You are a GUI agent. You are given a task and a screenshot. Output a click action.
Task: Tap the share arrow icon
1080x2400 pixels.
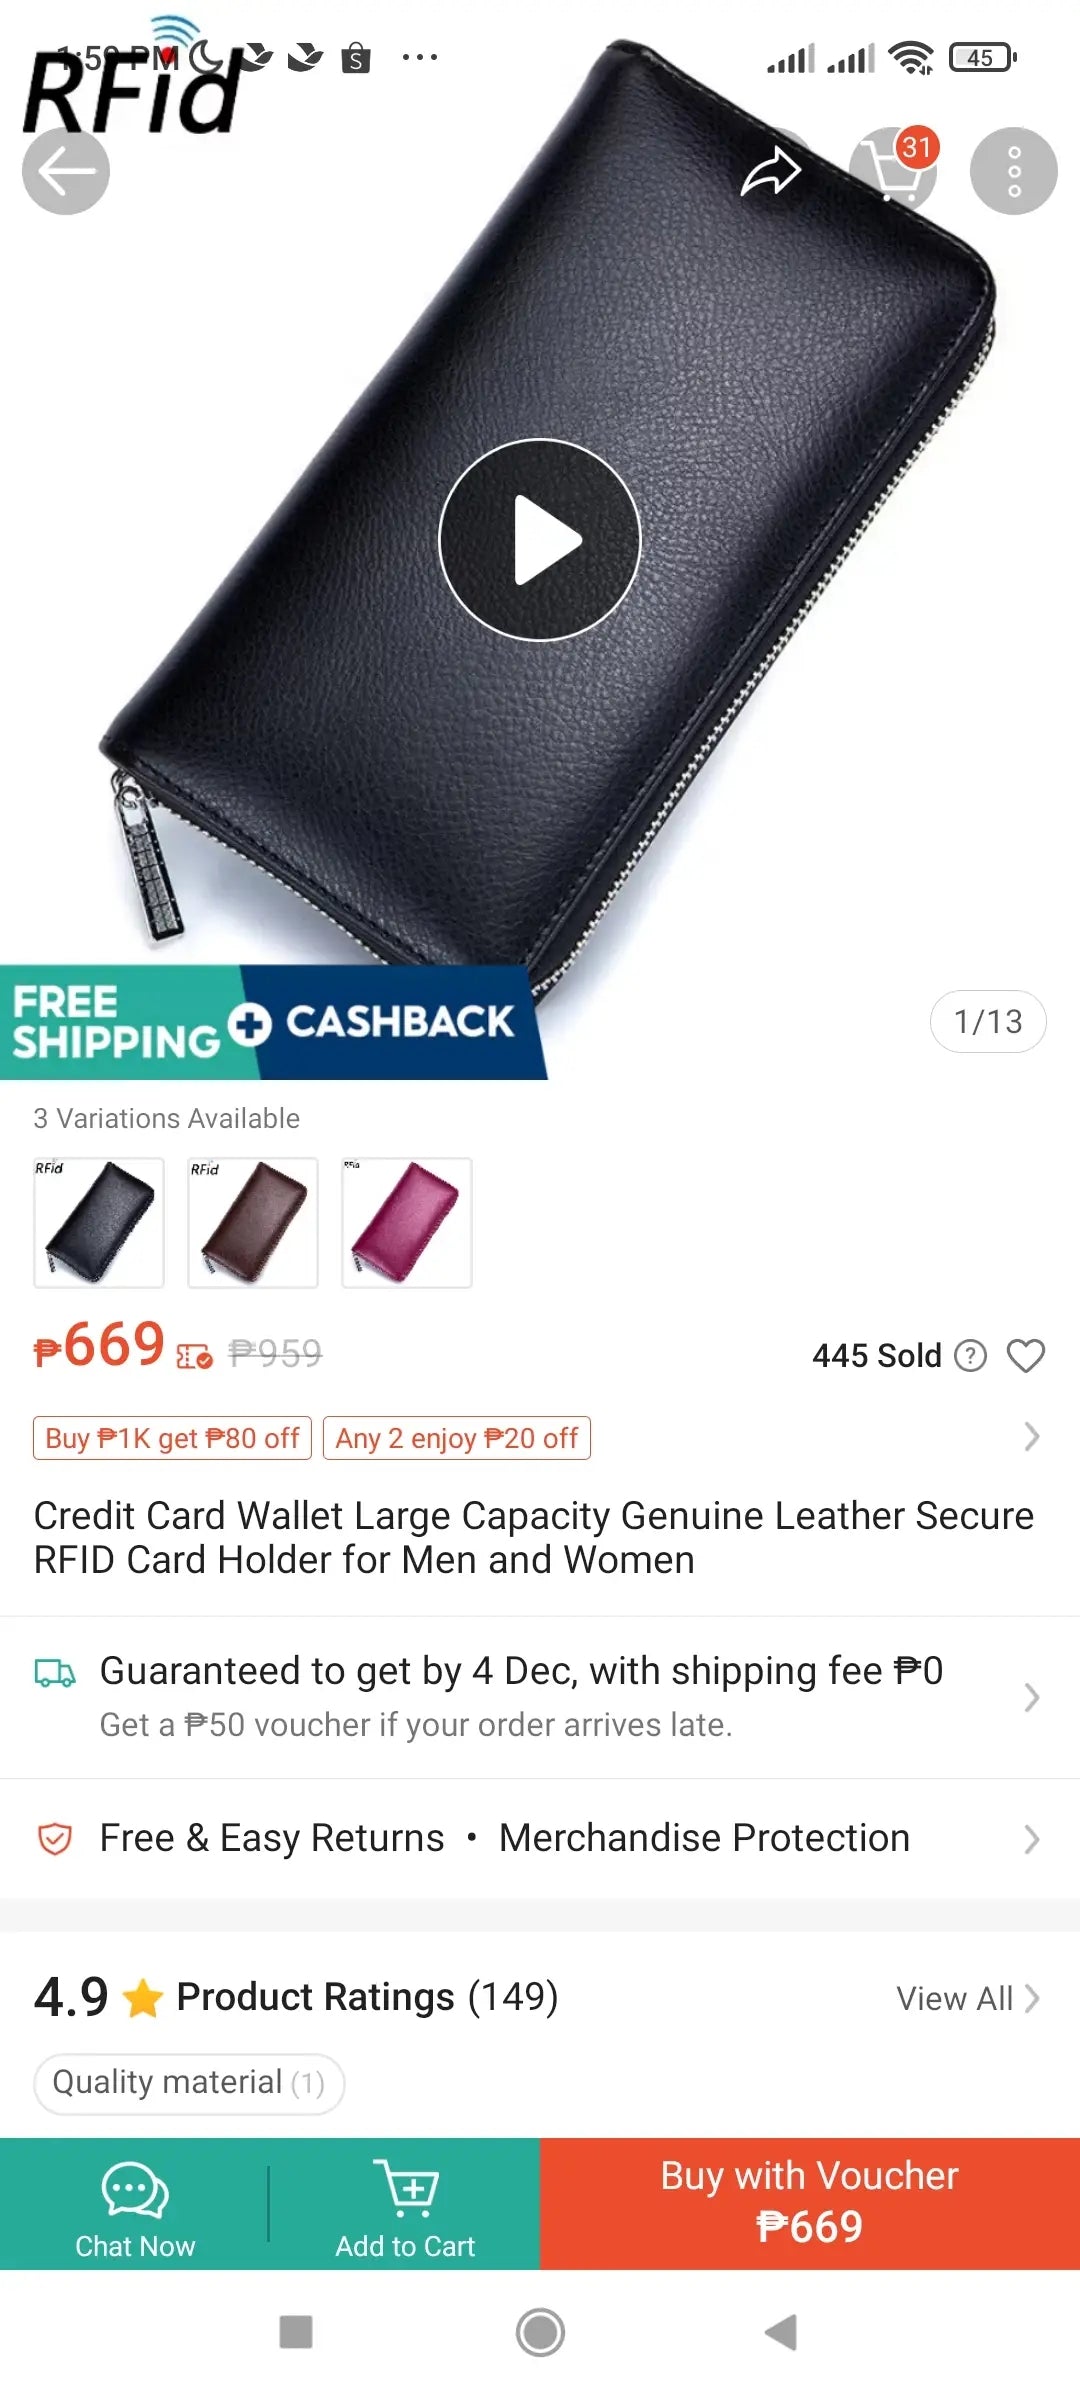771,171
